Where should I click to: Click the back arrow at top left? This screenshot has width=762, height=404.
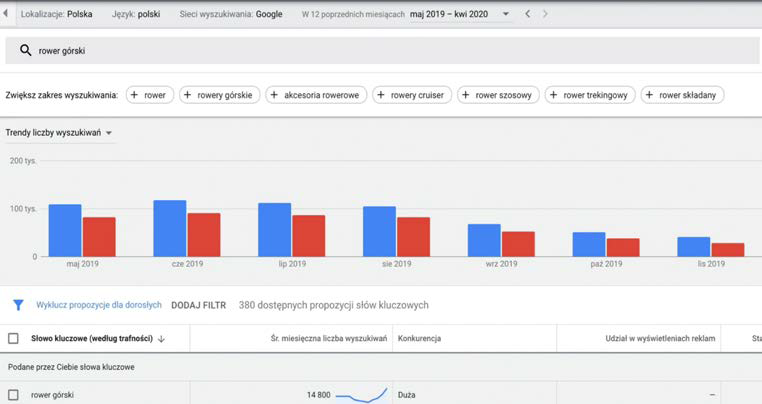(x=8, y=15)
